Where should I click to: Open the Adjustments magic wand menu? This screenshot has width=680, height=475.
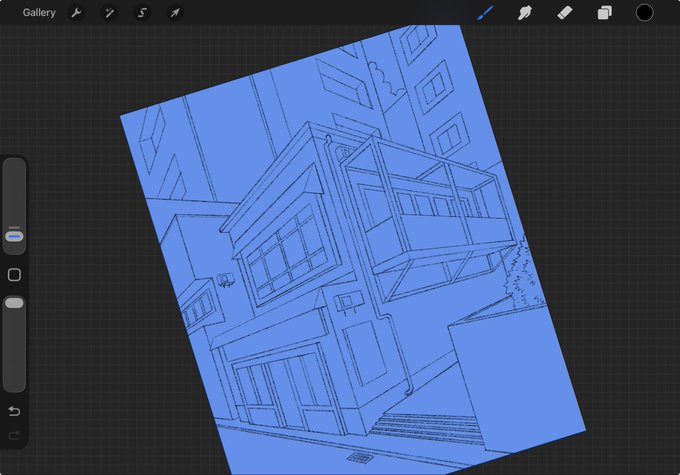click(x=109, y=13)
